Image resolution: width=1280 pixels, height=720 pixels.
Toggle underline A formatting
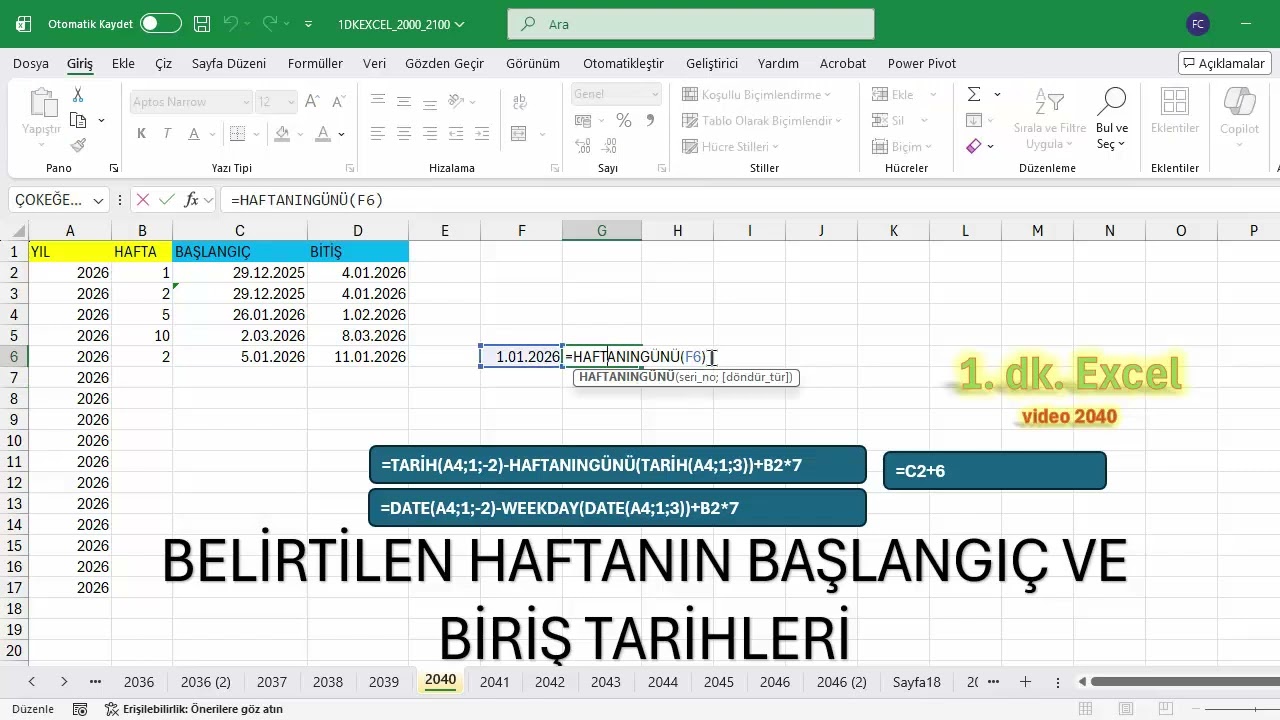pos(192,133)
